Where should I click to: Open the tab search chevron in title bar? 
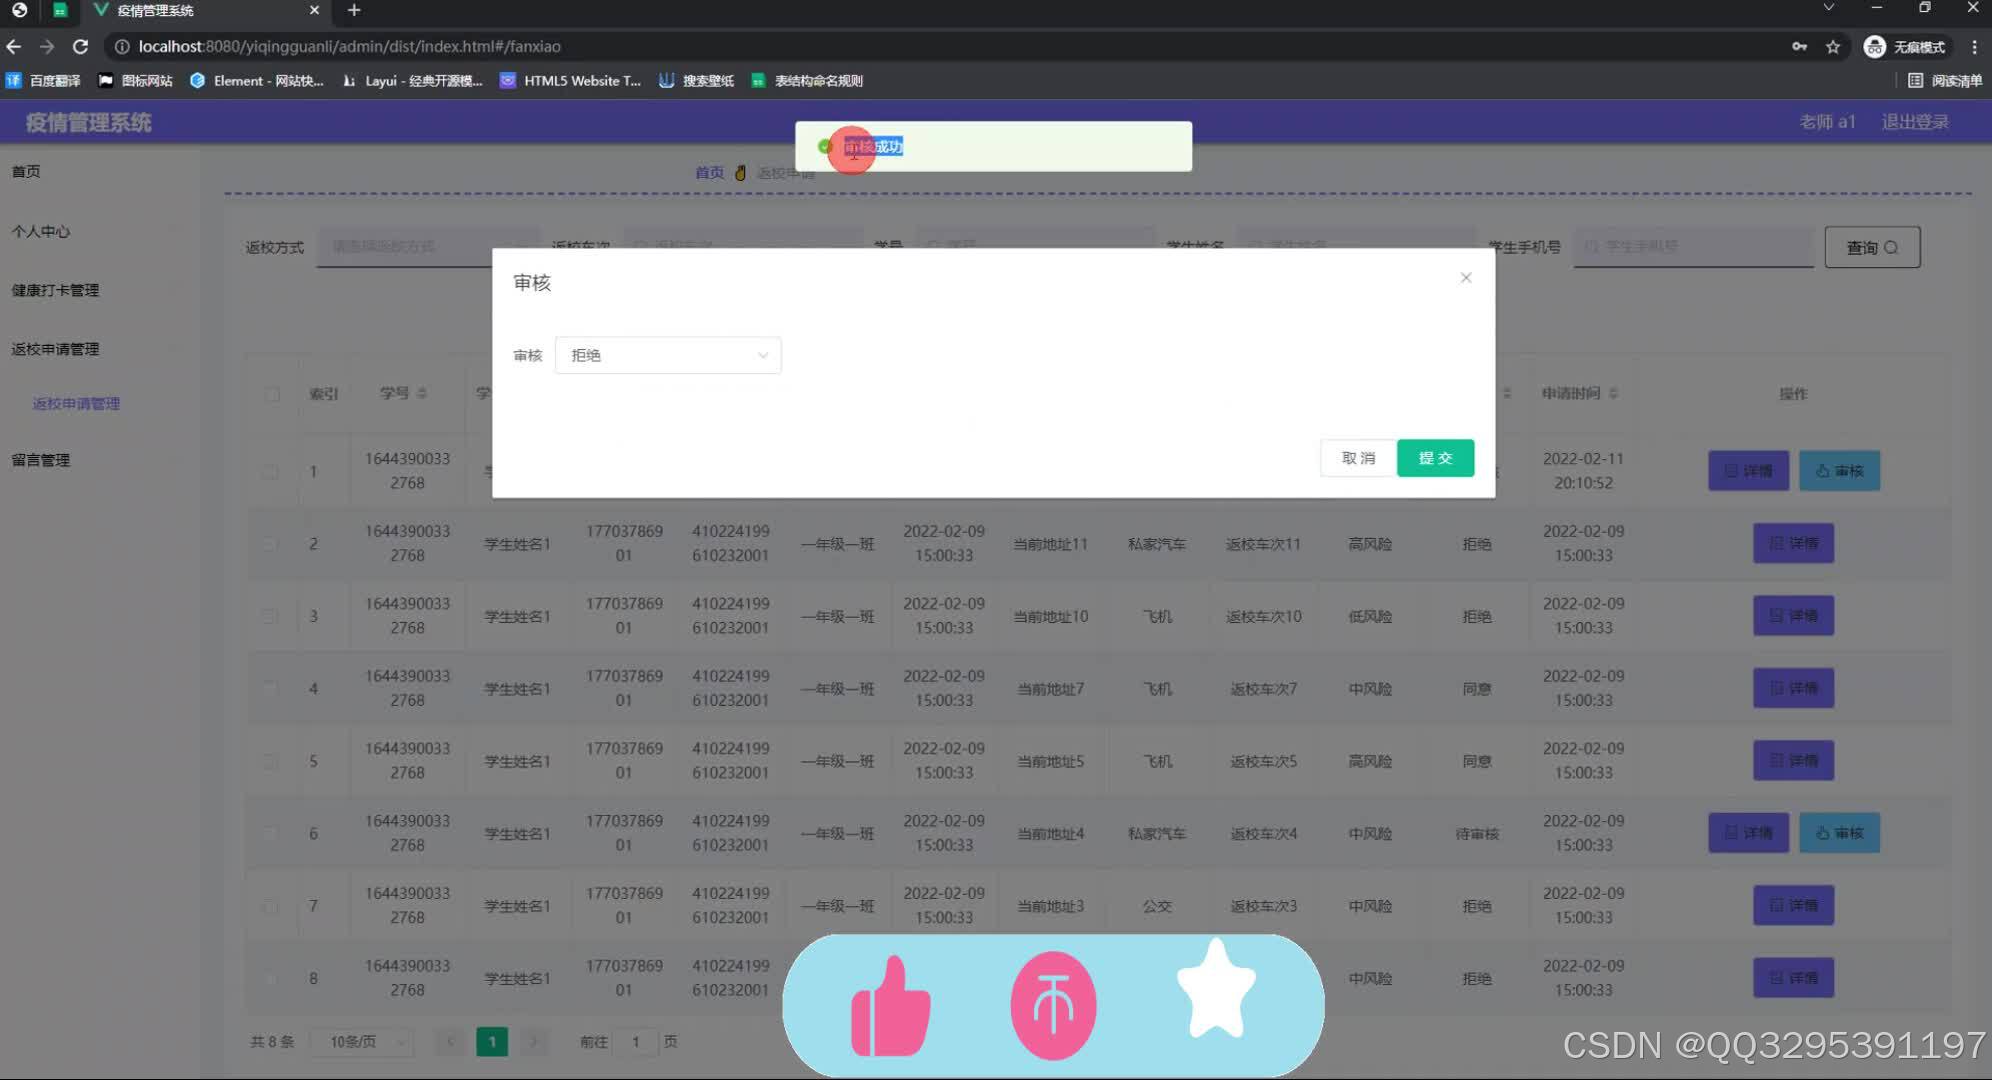tap(1828, 8)
